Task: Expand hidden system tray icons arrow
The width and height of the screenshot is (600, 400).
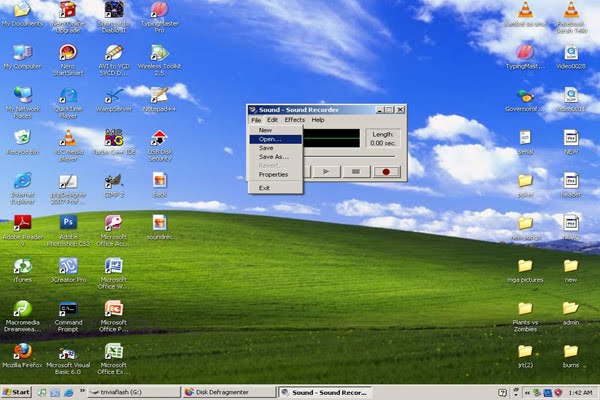Action: coord(527,393)
